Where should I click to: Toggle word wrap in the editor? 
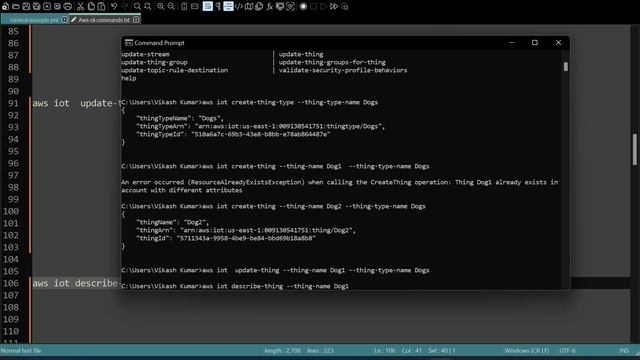[208, 7]
